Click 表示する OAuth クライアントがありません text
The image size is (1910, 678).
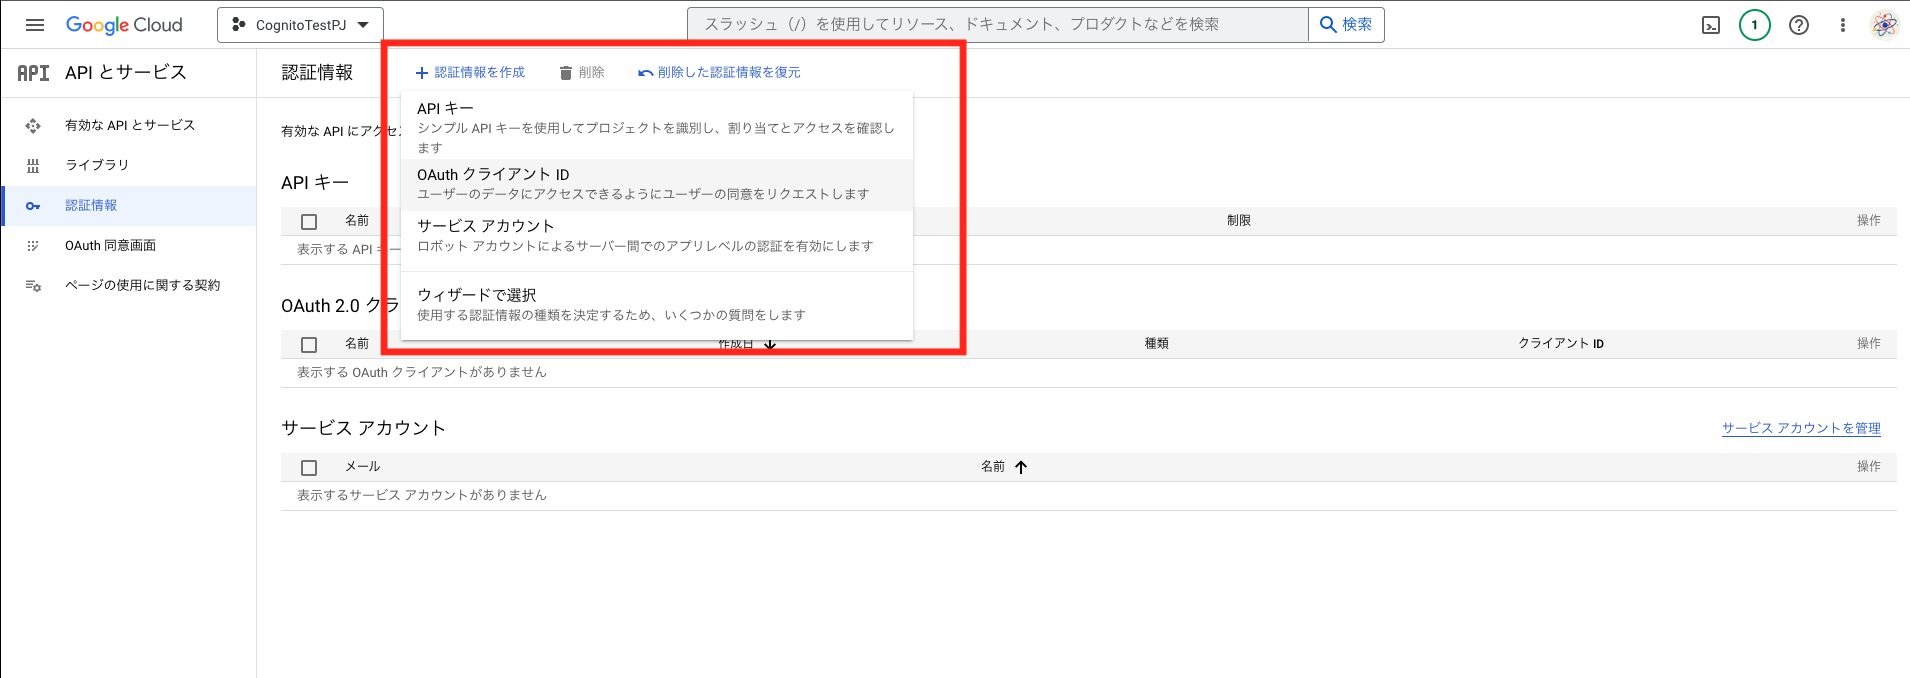[422, 372]
